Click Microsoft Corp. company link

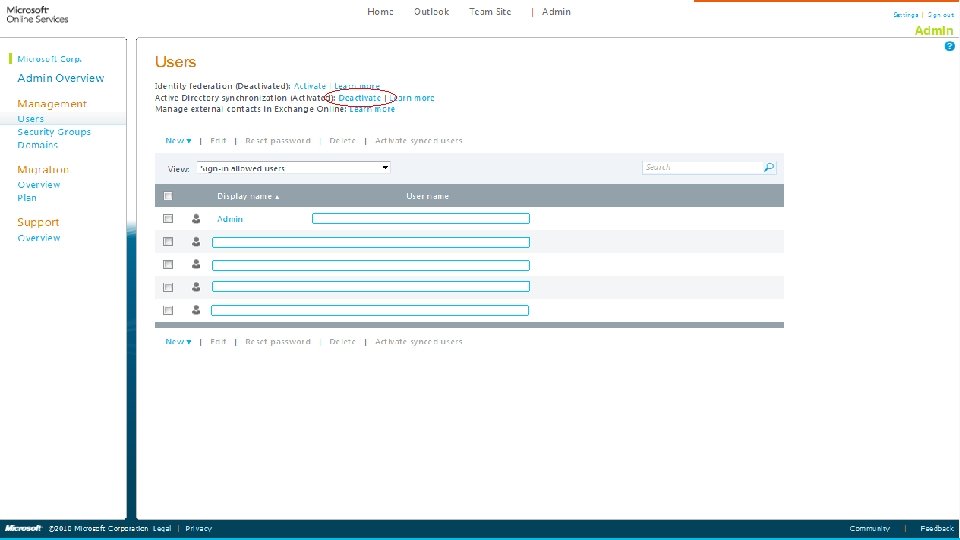point(49,59)
